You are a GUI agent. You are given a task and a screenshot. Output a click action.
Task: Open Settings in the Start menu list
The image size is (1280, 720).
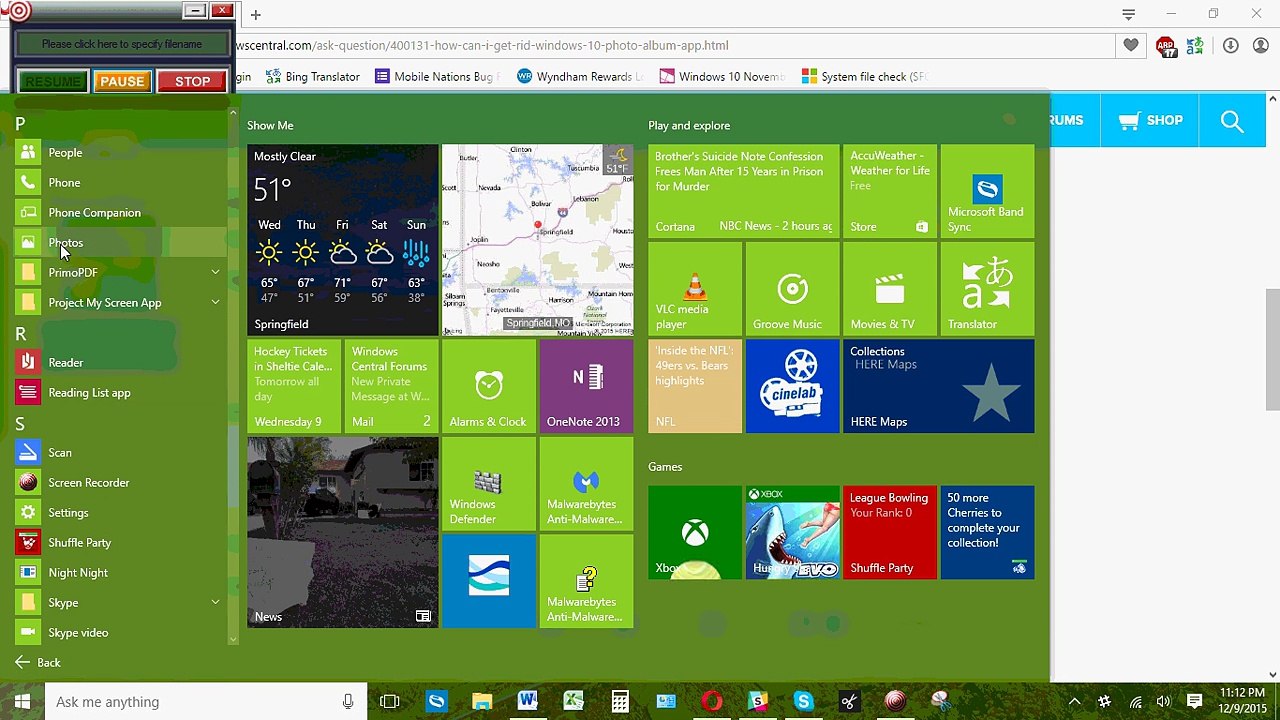click(120, 513)
